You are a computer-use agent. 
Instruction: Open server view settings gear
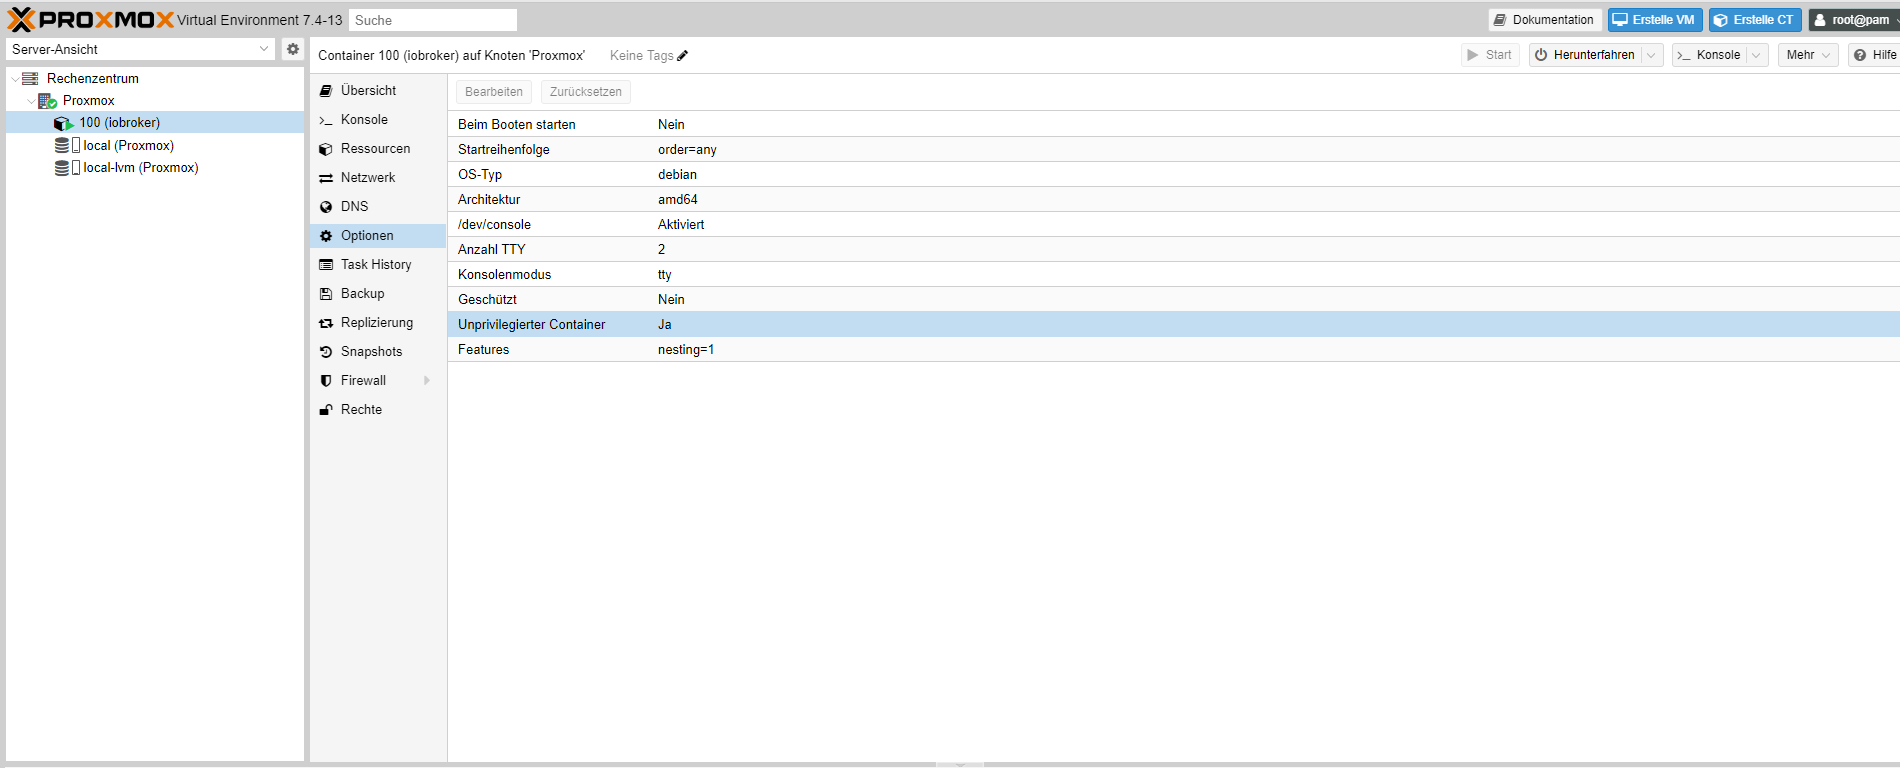(x=293, y=49)
